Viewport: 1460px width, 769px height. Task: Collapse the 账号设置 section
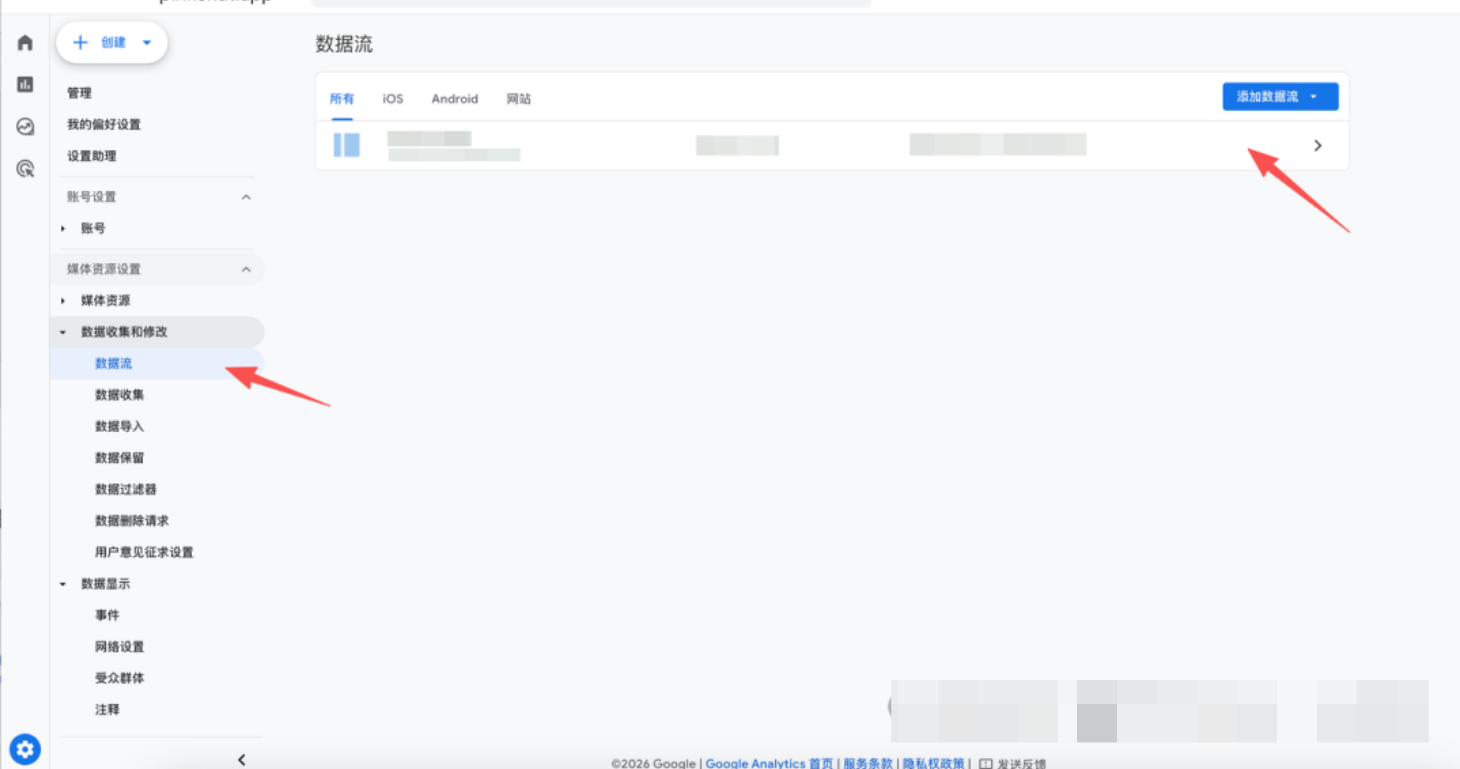246,197
